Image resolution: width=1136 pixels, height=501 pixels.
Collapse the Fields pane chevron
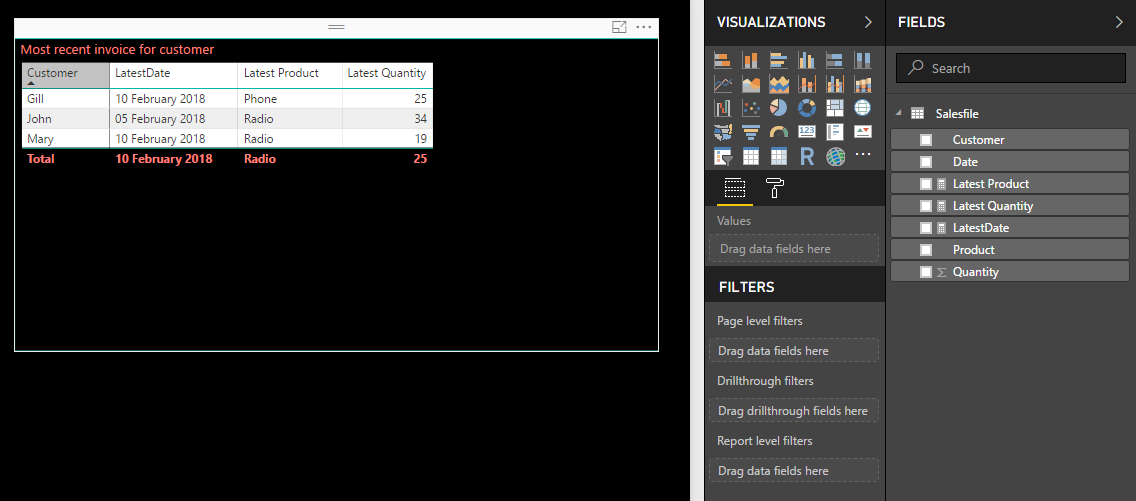pos(1119,22)
